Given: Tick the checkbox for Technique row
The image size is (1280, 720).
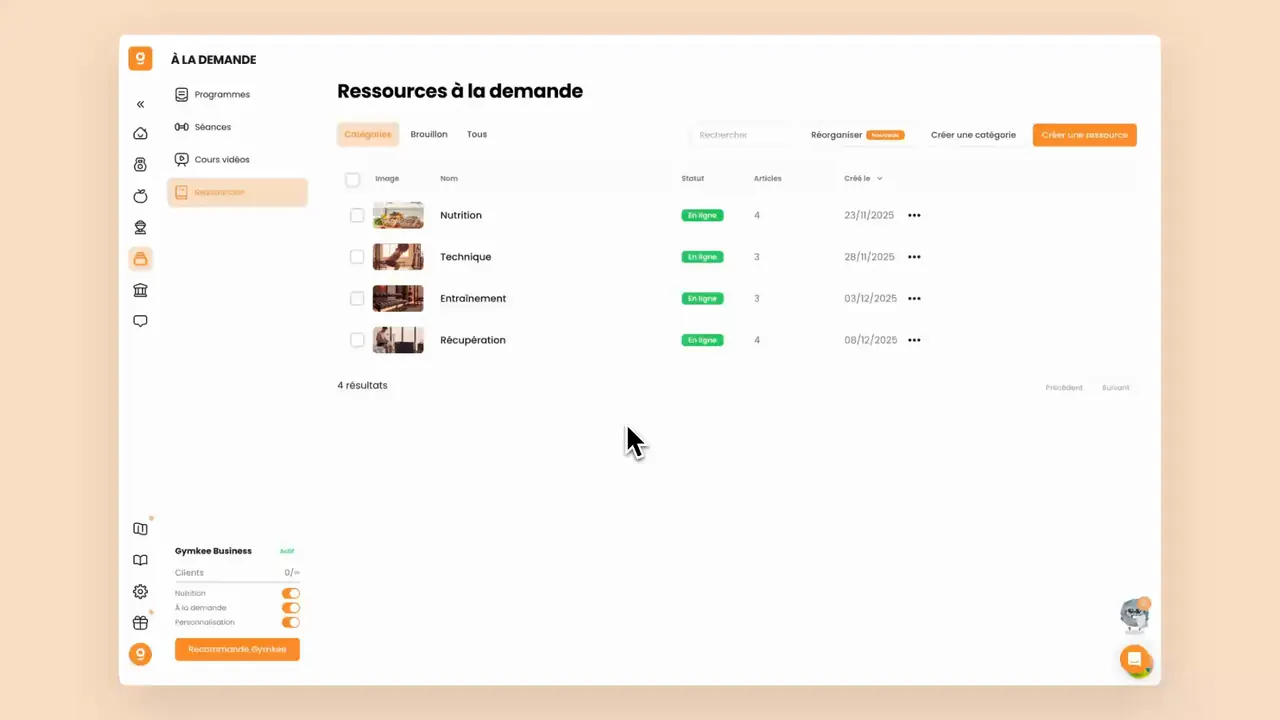Looking at the screenshot, I should [x=357, y=257].
